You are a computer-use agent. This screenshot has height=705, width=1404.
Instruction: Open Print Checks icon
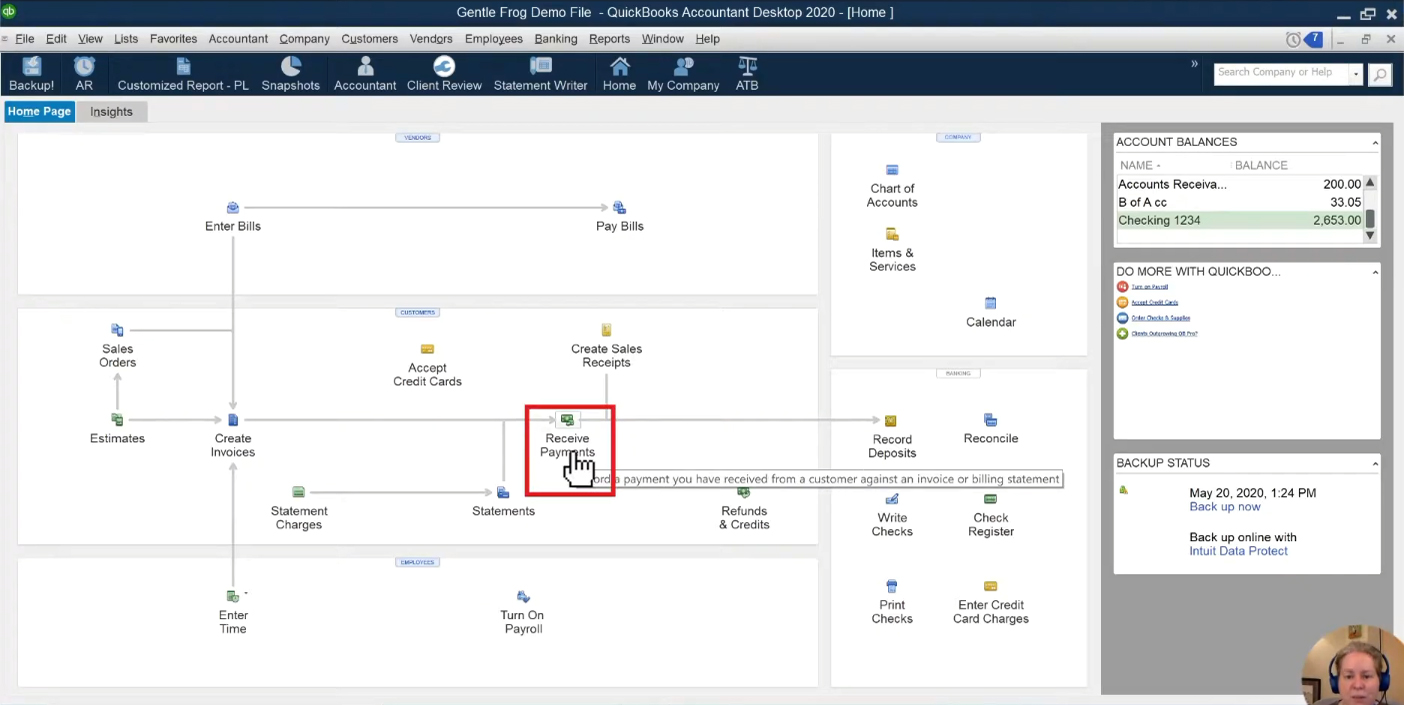click(x=892, y=586)
